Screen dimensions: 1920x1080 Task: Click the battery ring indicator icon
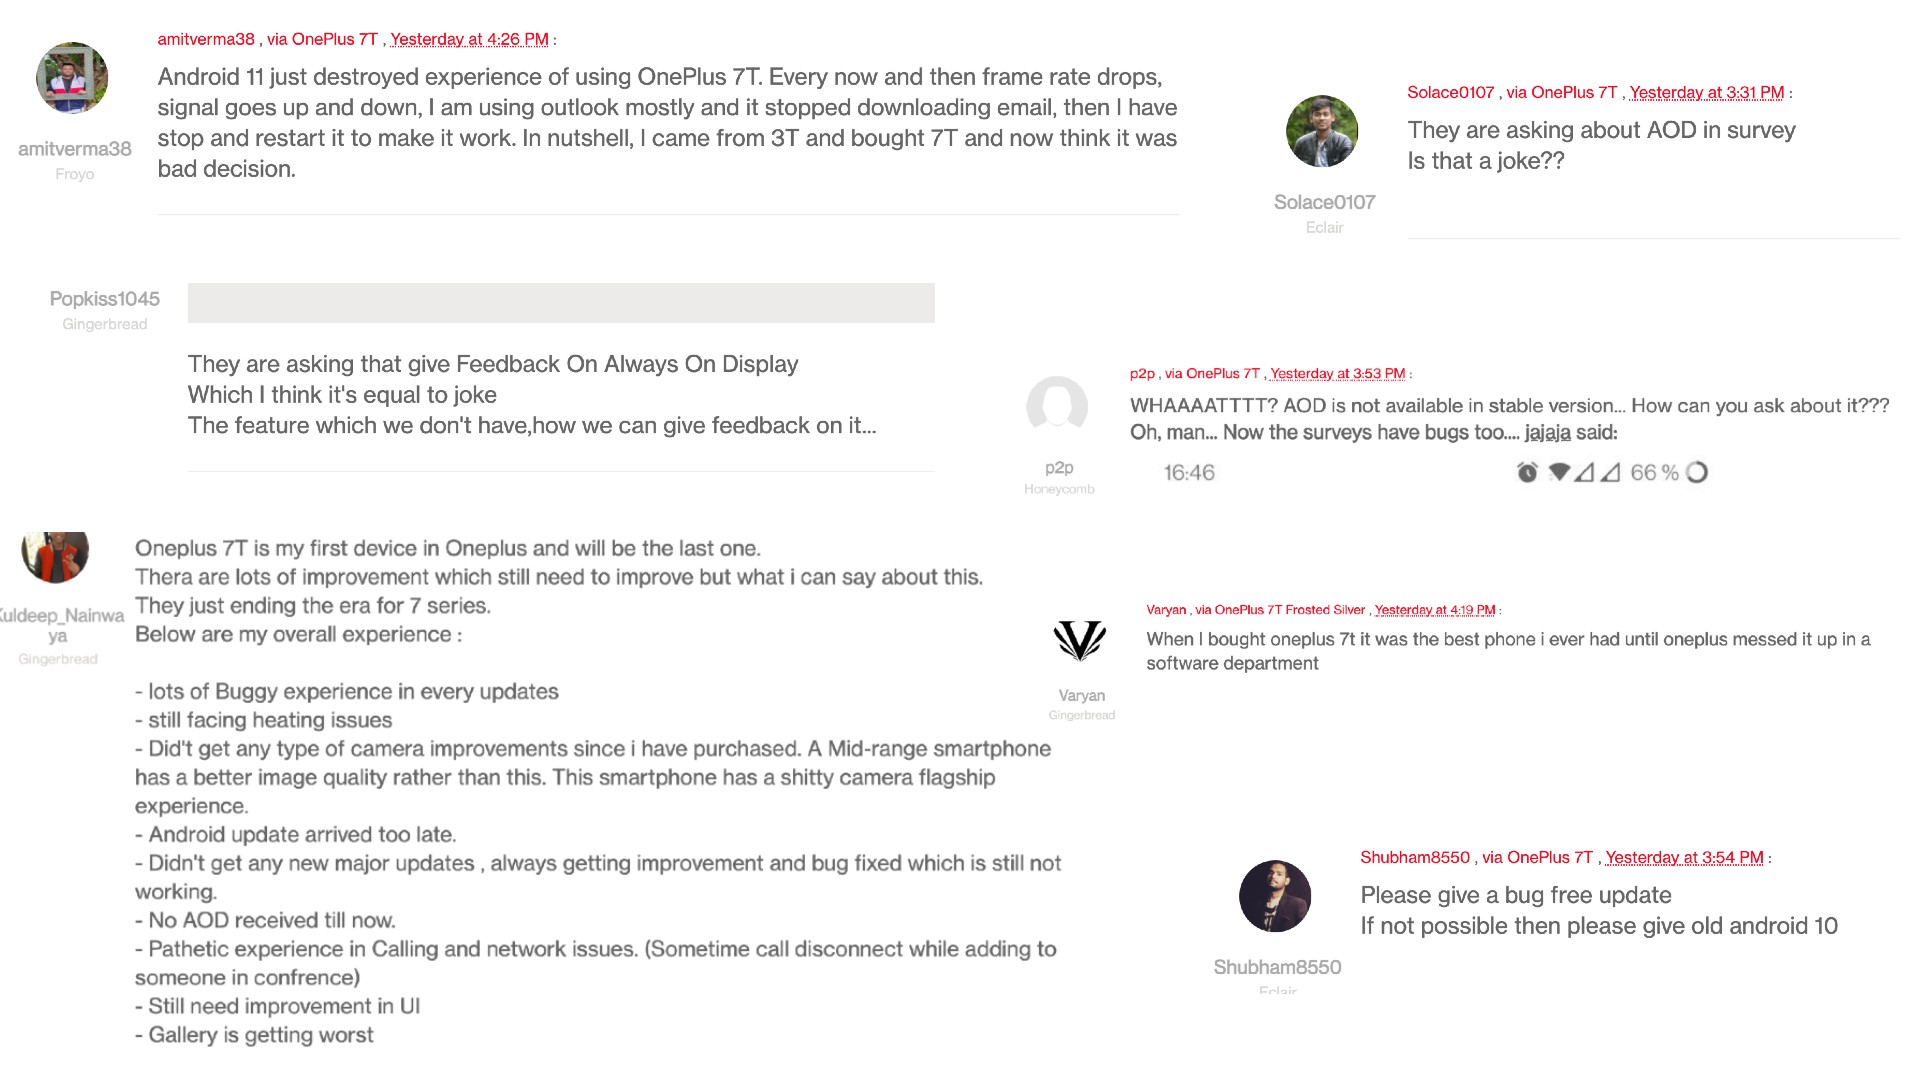(1697, 472)
